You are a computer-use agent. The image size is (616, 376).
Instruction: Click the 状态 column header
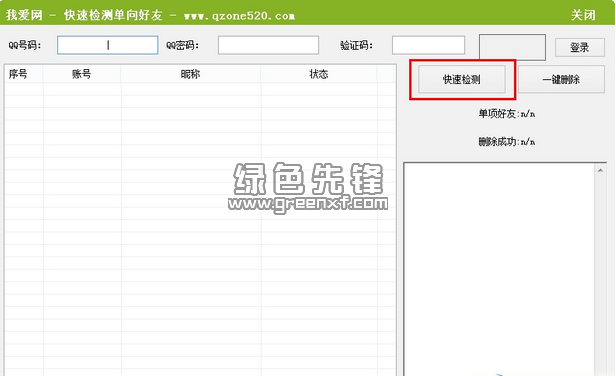[319, 74]
